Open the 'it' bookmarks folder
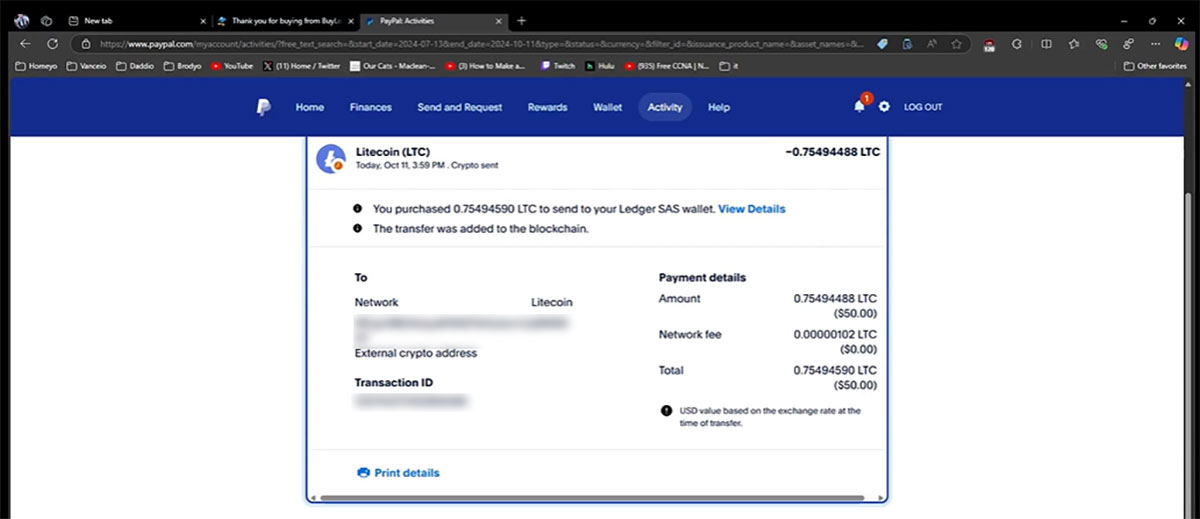 point(728,66)
